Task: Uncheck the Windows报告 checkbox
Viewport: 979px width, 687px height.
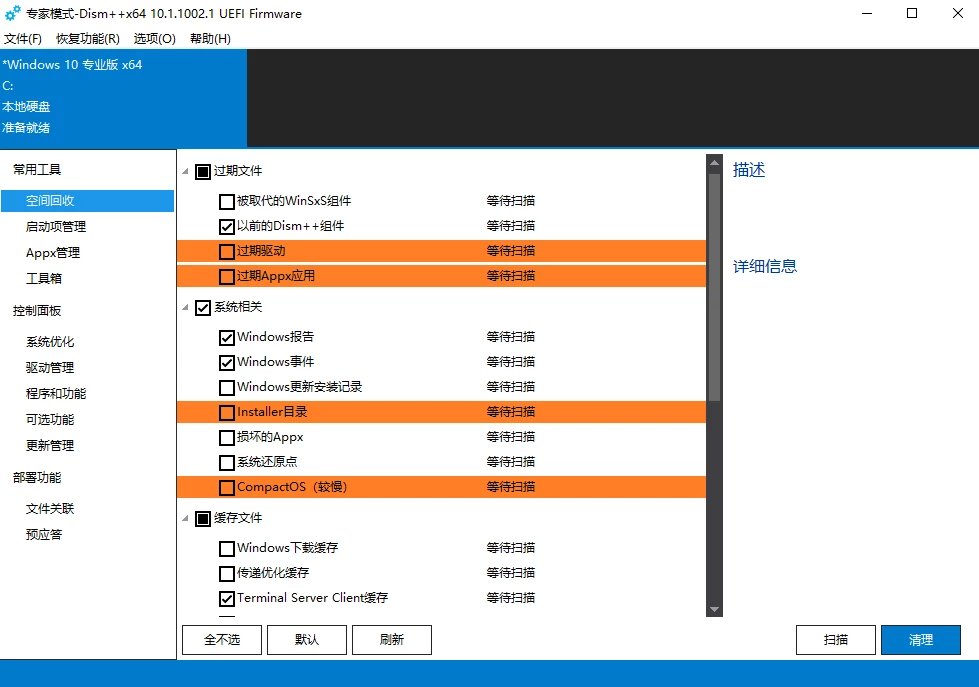Action: (227, 338)
